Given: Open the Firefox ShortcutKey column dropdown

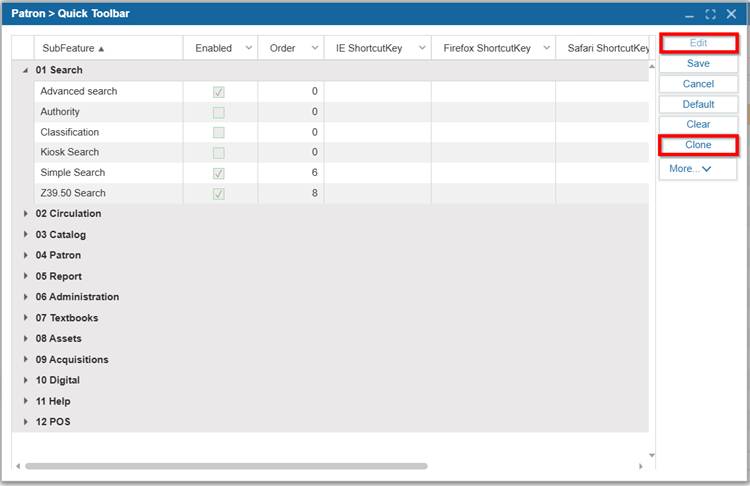Looking at the screenshot, I should click(546, 48).
